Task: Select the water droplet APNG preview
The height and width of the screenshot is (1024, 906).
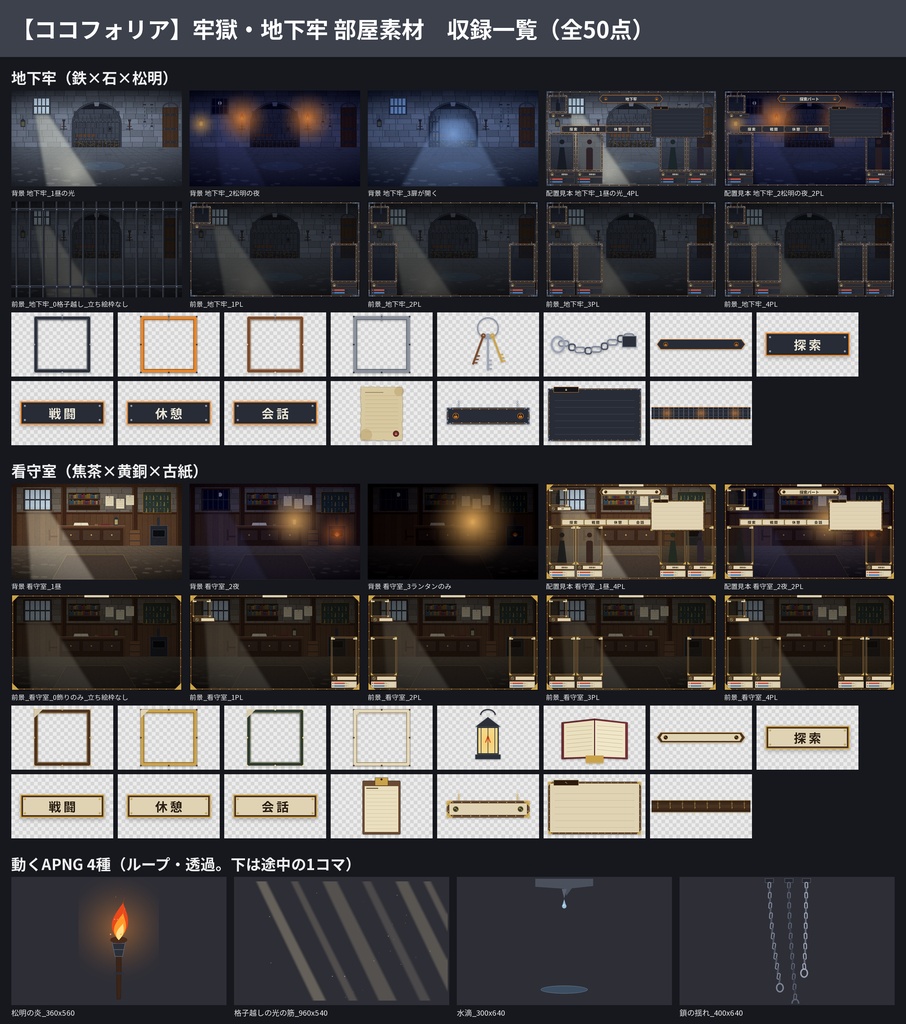Action: (564, 940)
